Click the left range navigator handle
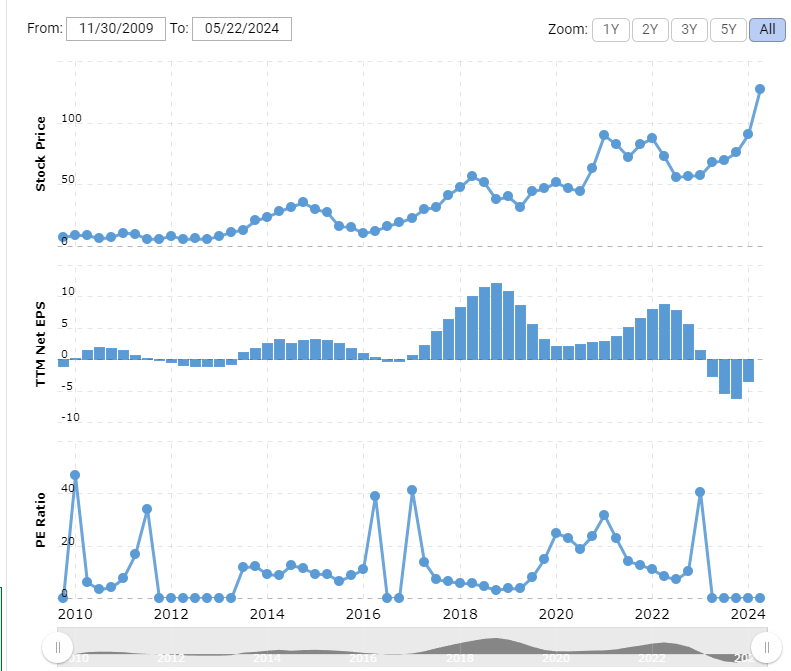791x671 pixels. coord(58,647)
